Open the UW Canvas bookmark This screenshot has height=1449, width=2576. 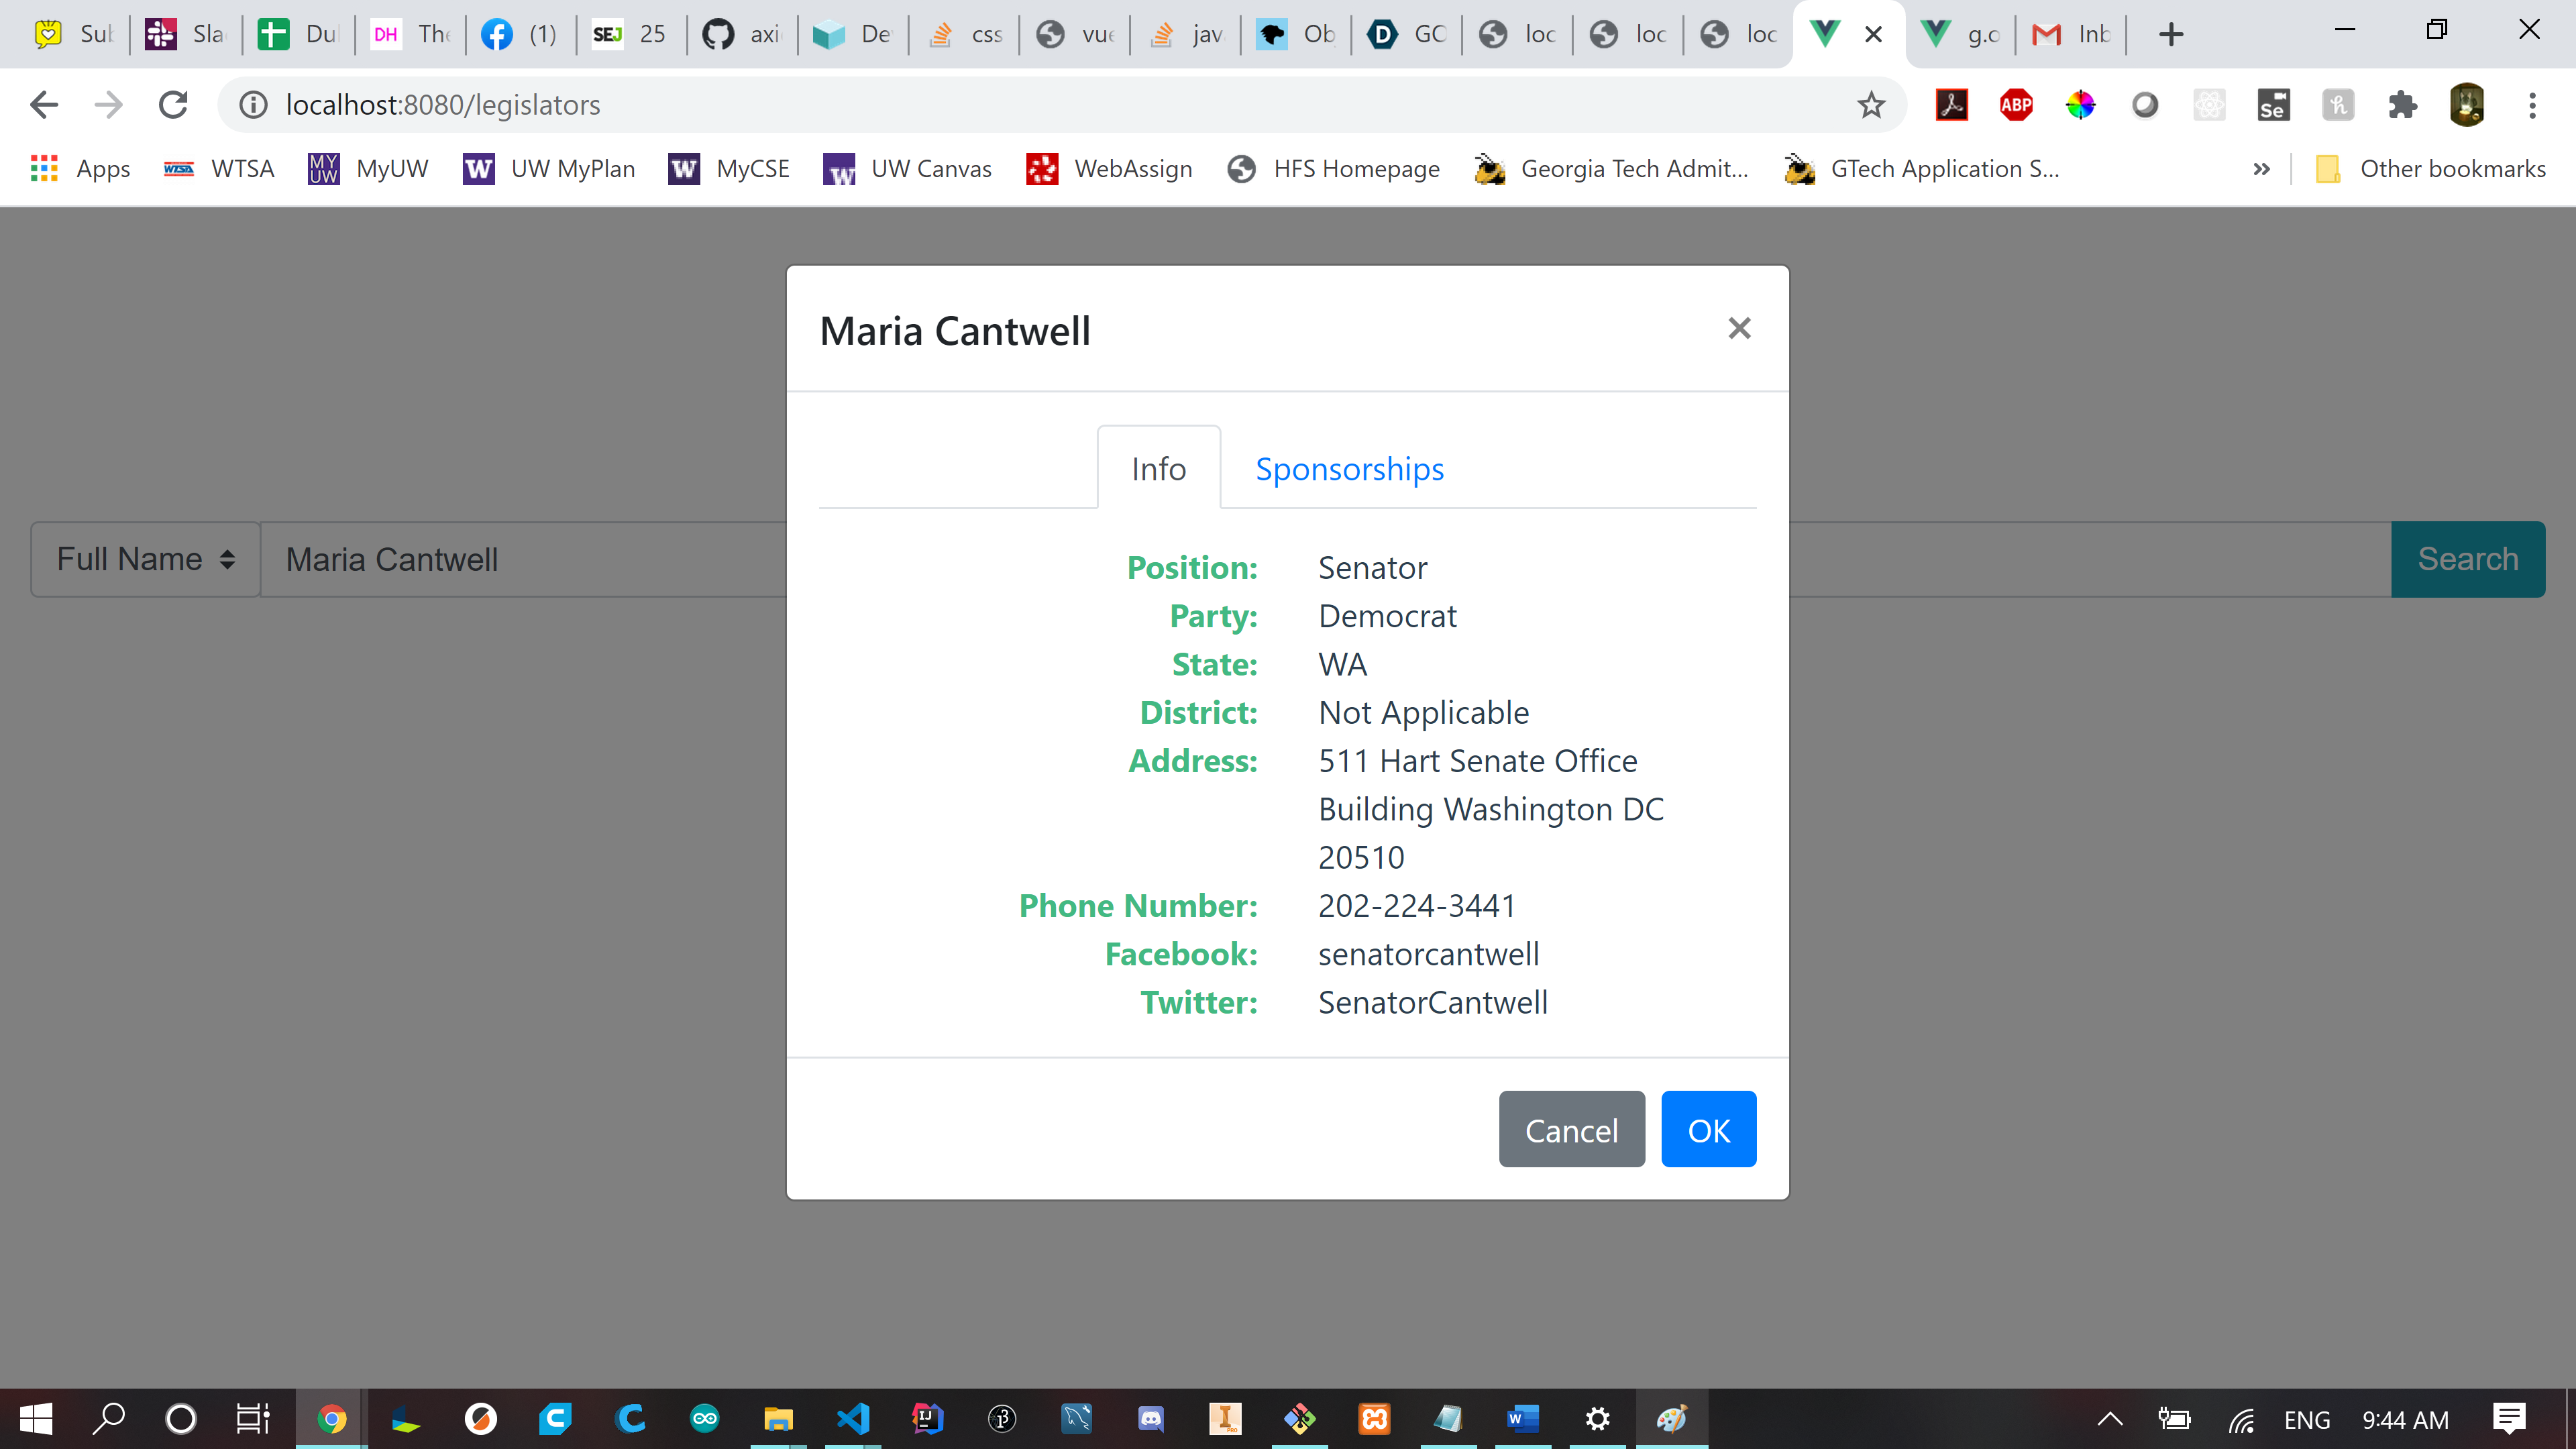click(907, 169)
